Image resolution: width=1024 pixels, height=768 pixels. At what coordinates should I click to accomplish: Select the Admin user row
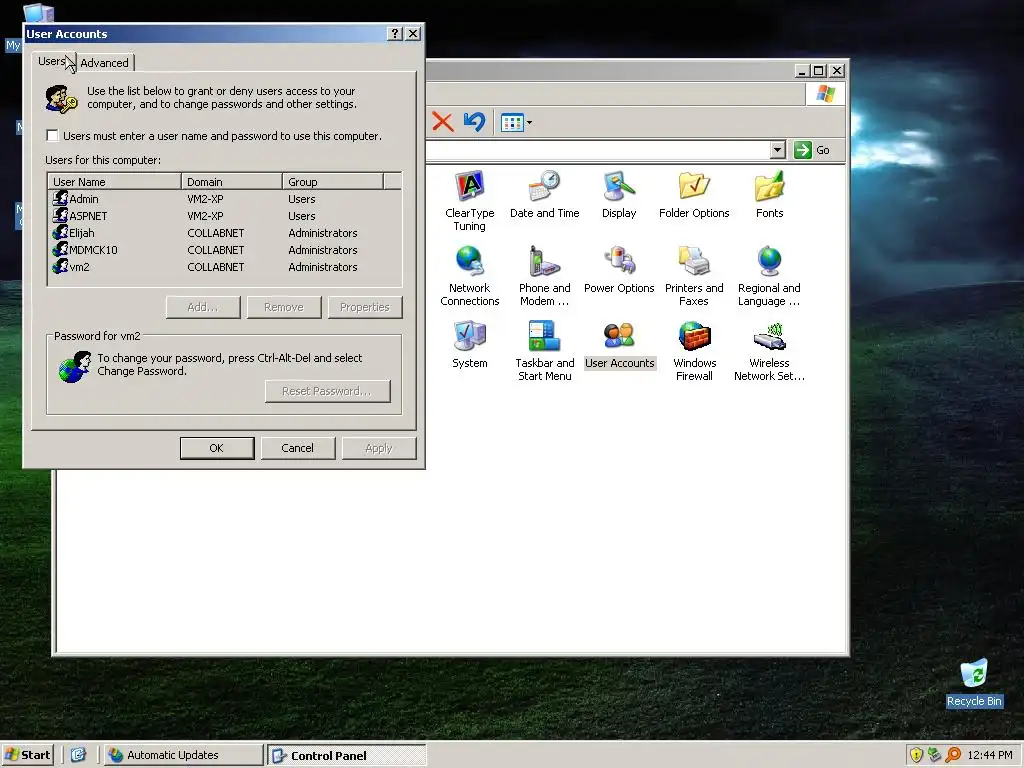pyautogui.click(x=225, y=199)
